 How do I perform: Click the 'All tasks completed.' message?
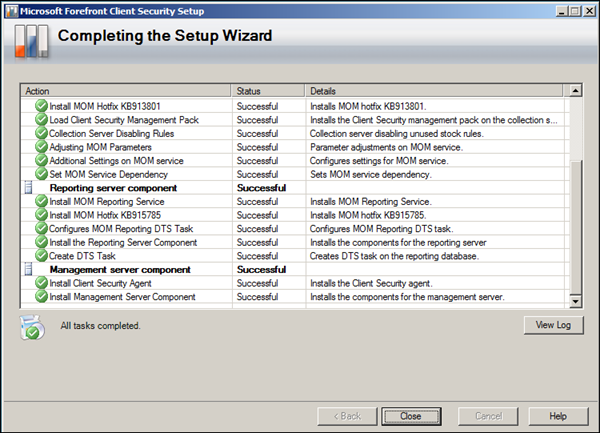pos(100,326)
